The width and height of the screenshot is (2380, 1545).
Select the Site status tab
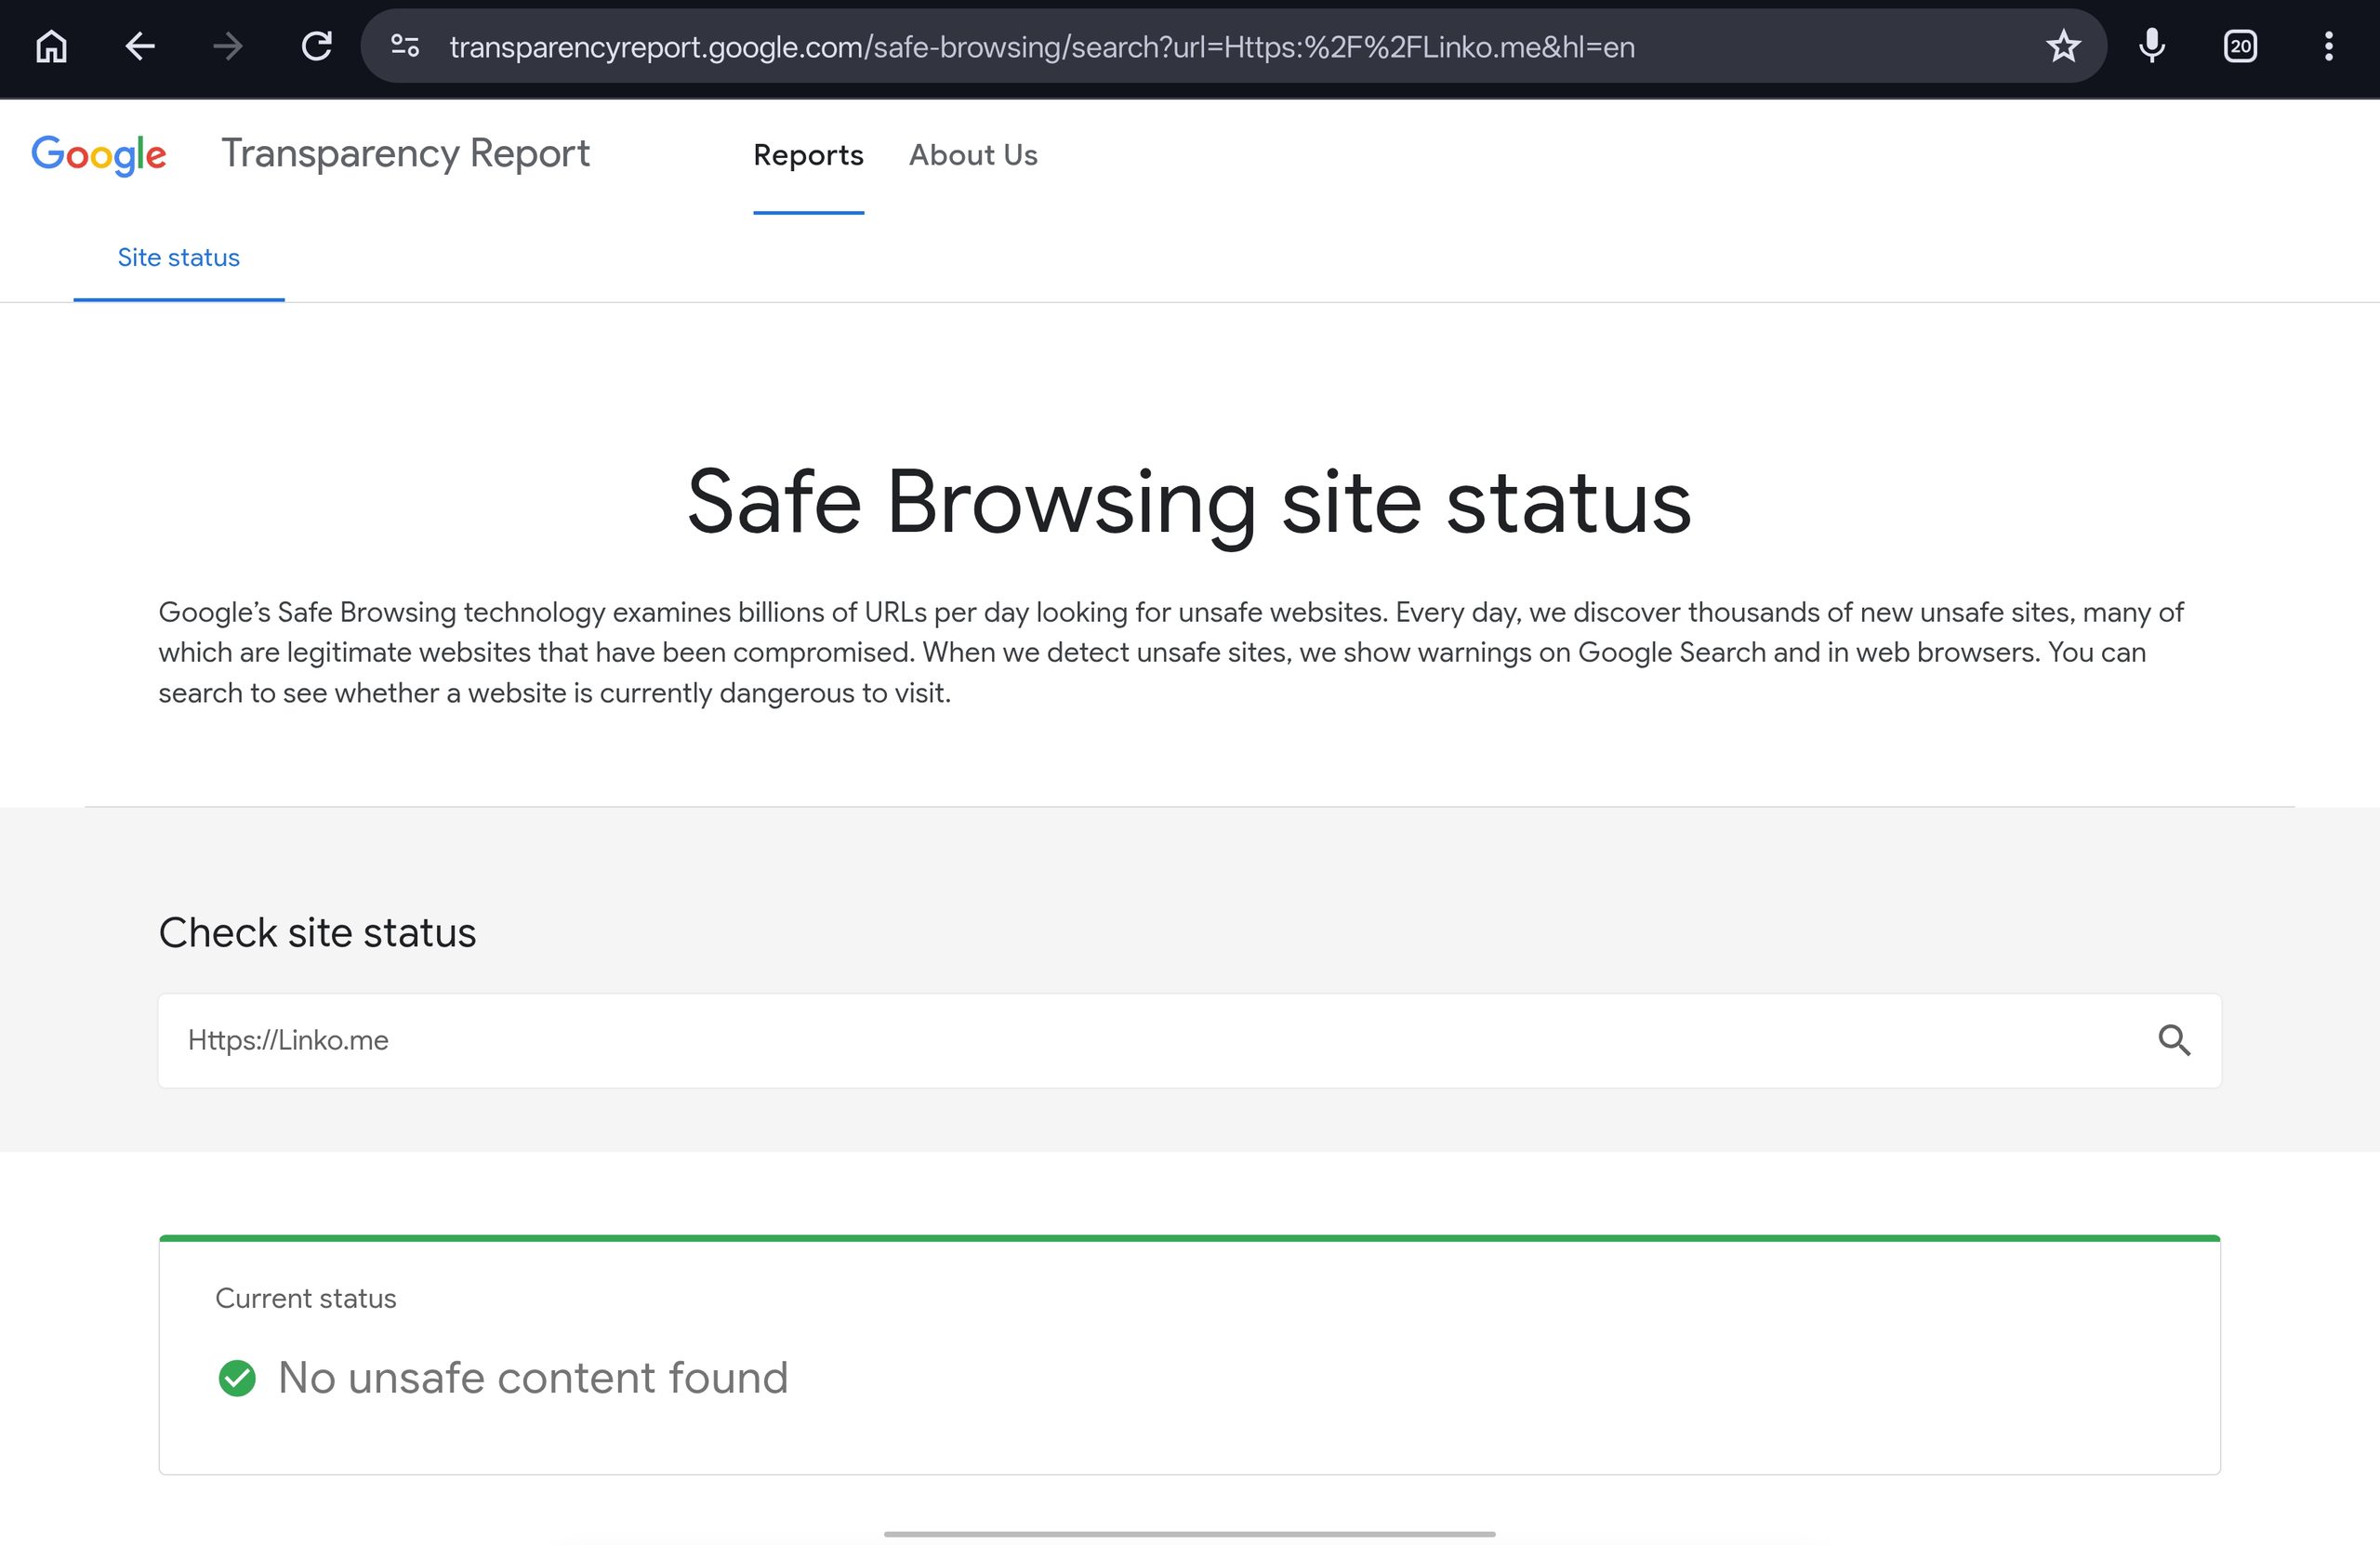179,258
